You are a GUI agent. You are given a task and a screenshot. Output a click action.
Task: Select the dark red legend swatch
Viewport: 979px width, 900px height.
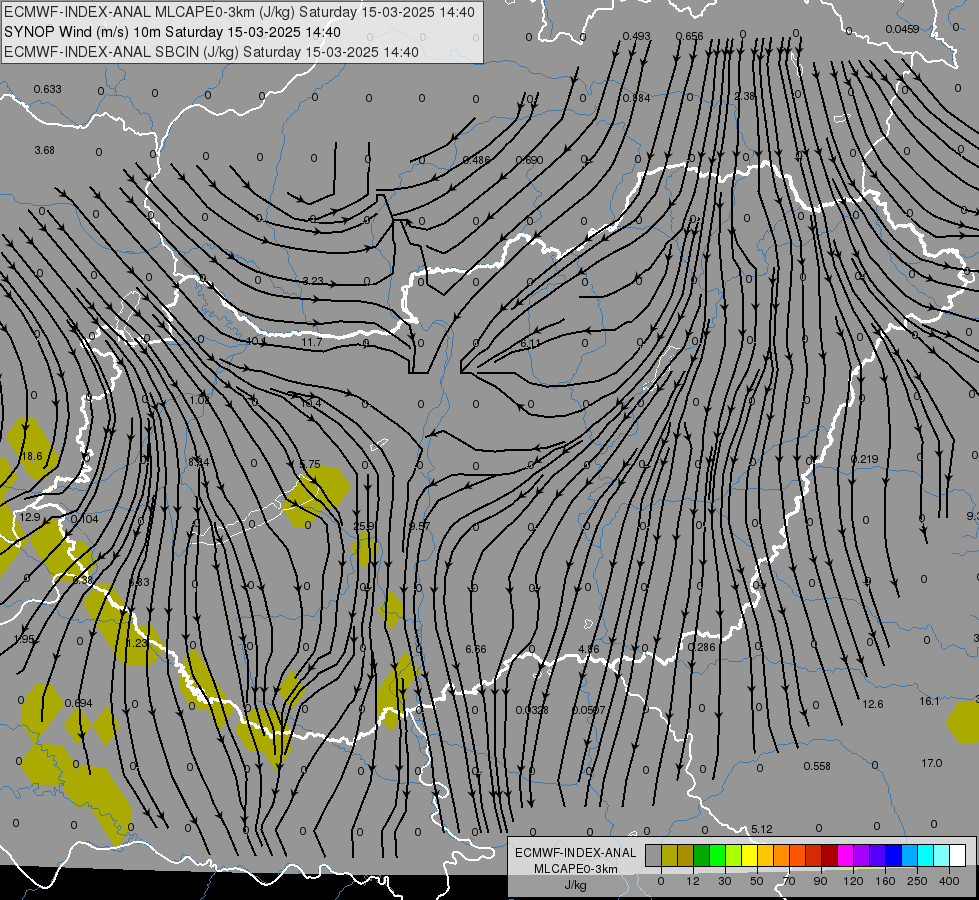[x=830, y=855]
